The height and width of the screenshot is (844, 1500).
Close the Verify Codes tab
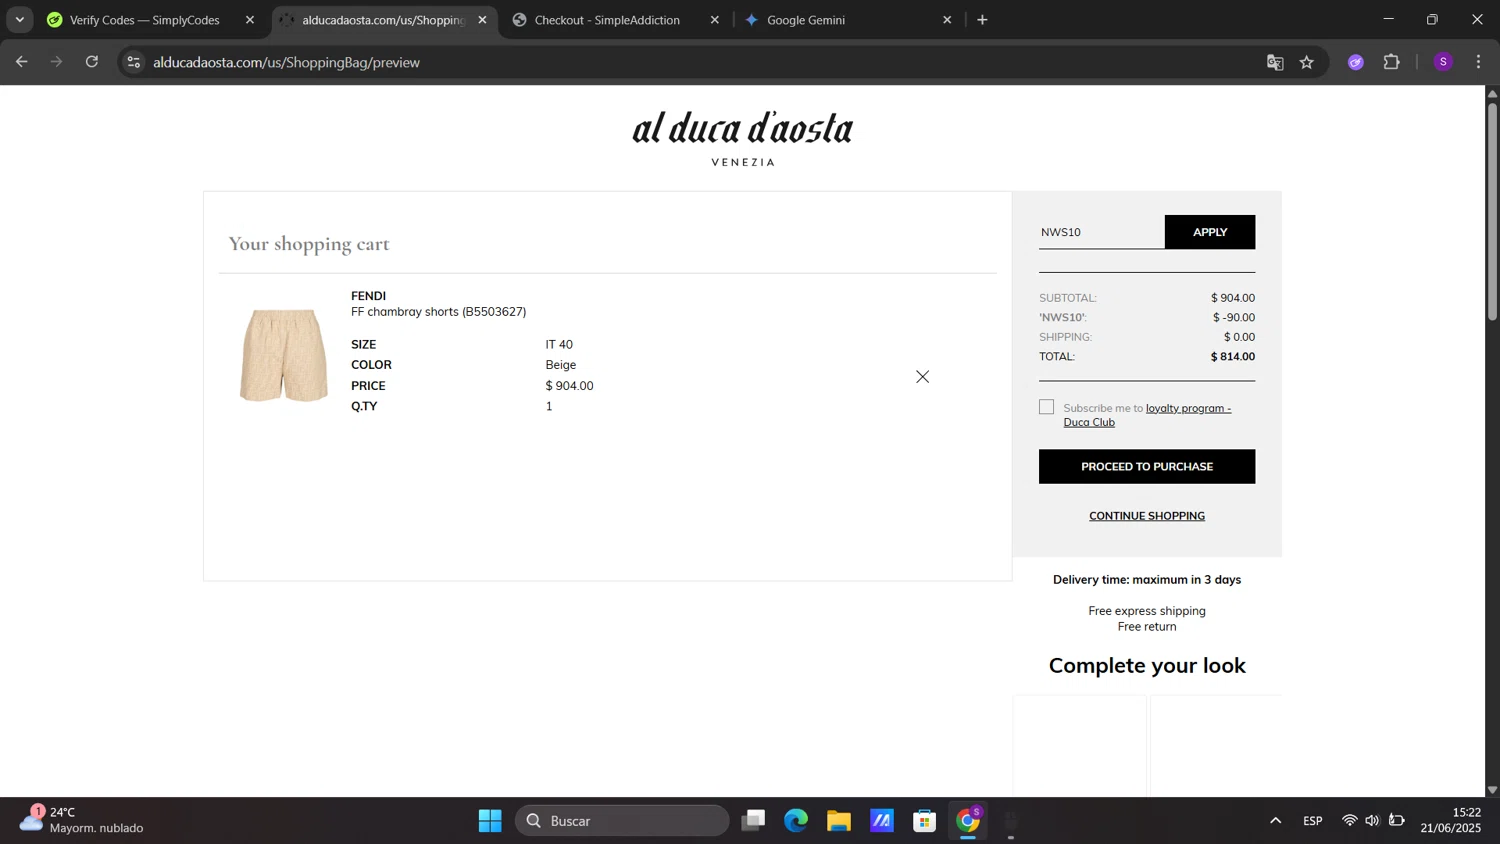pos(250,20)
